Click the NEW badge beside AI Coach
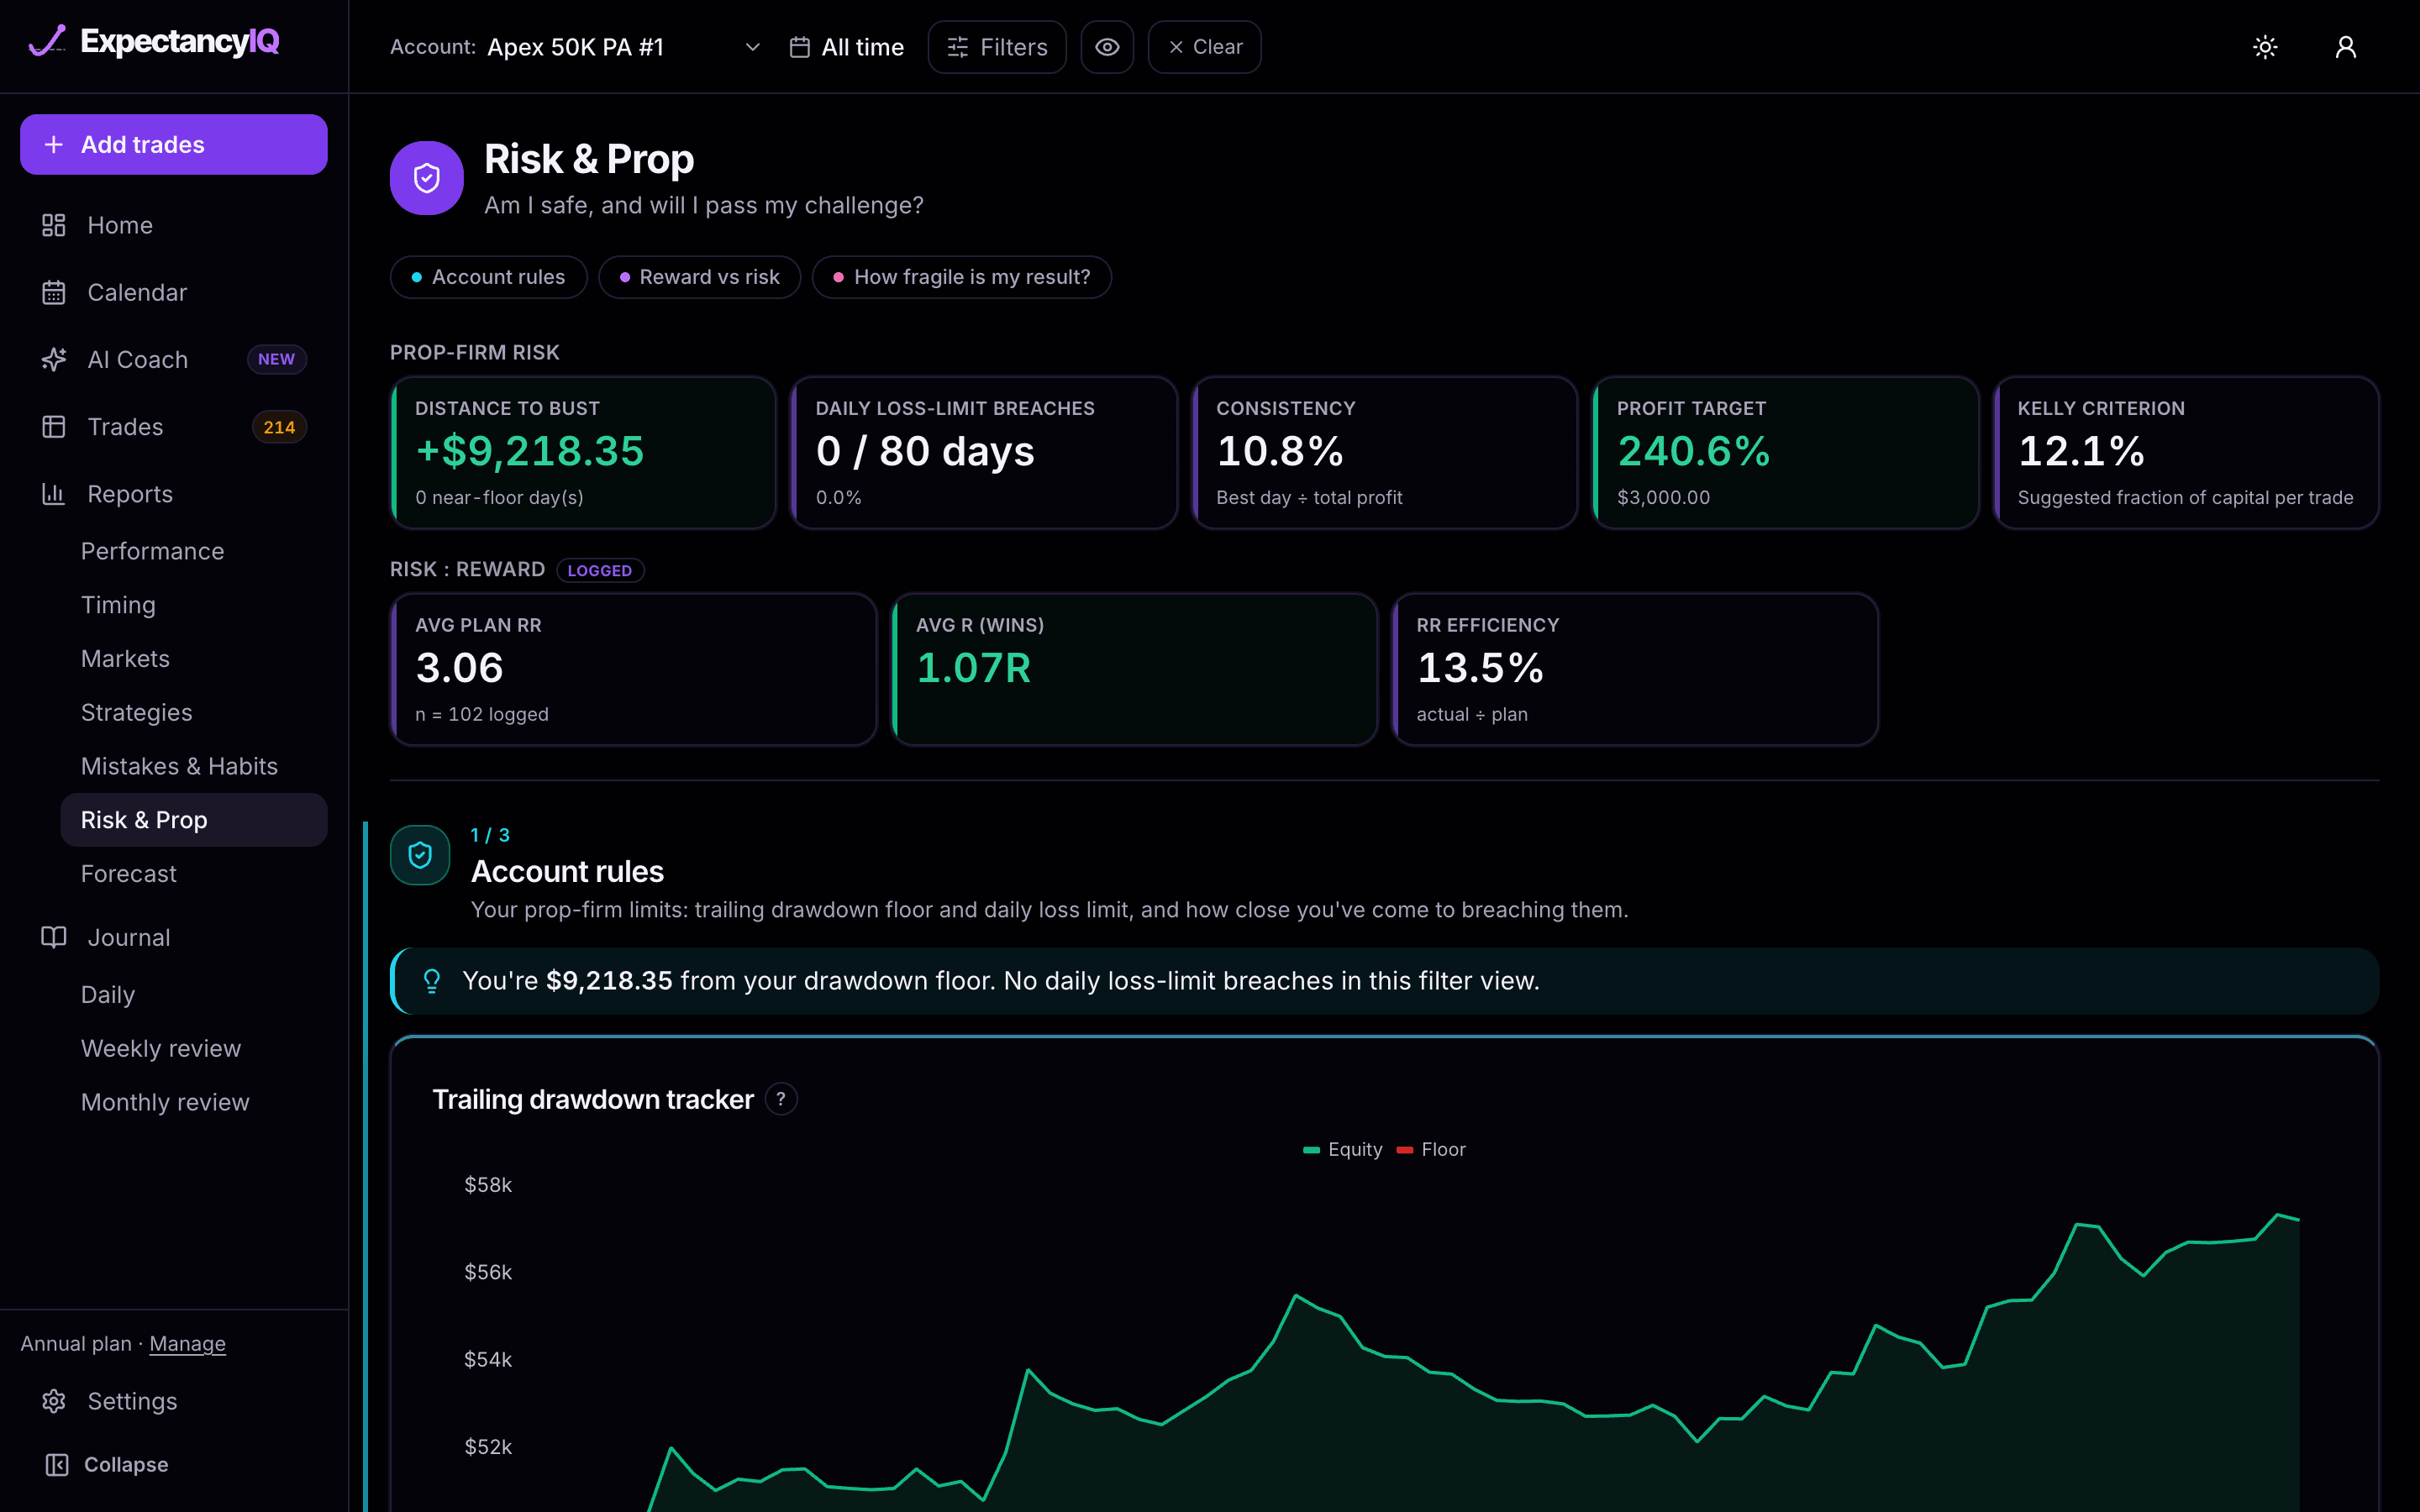This screenshot has width=2420, height=1512. pos(277,360)
